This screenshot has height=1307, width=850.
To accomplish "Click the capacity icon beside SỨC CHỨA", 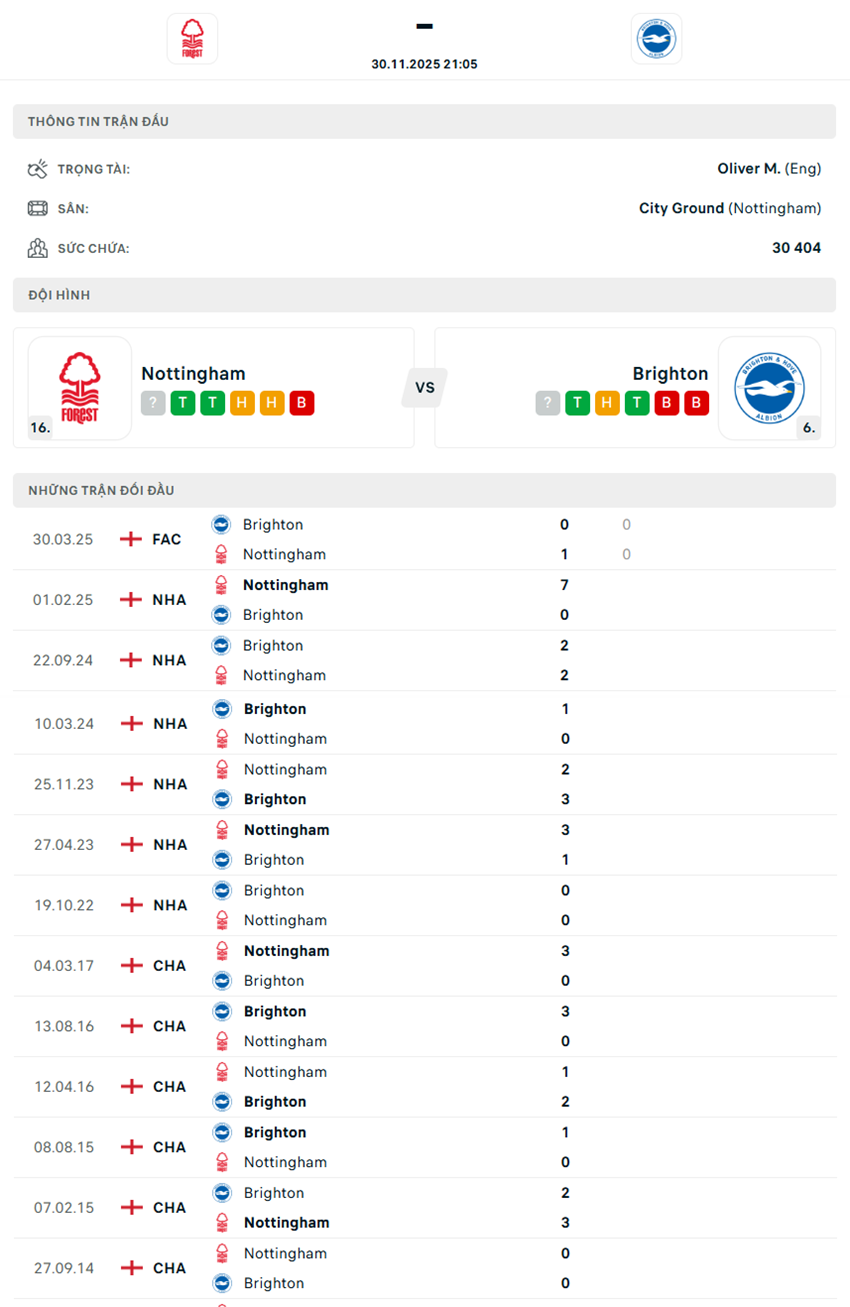I will click(38, 248).
